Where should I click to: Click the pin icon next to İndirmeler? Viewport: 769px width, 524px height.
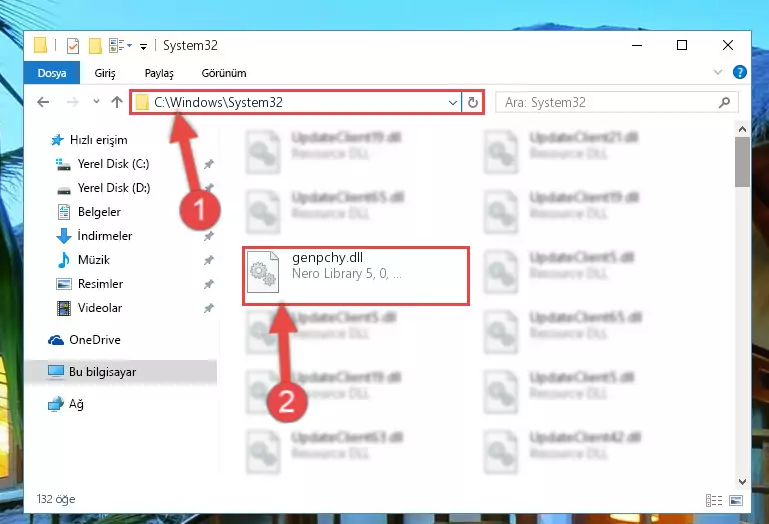pos(209,236)
